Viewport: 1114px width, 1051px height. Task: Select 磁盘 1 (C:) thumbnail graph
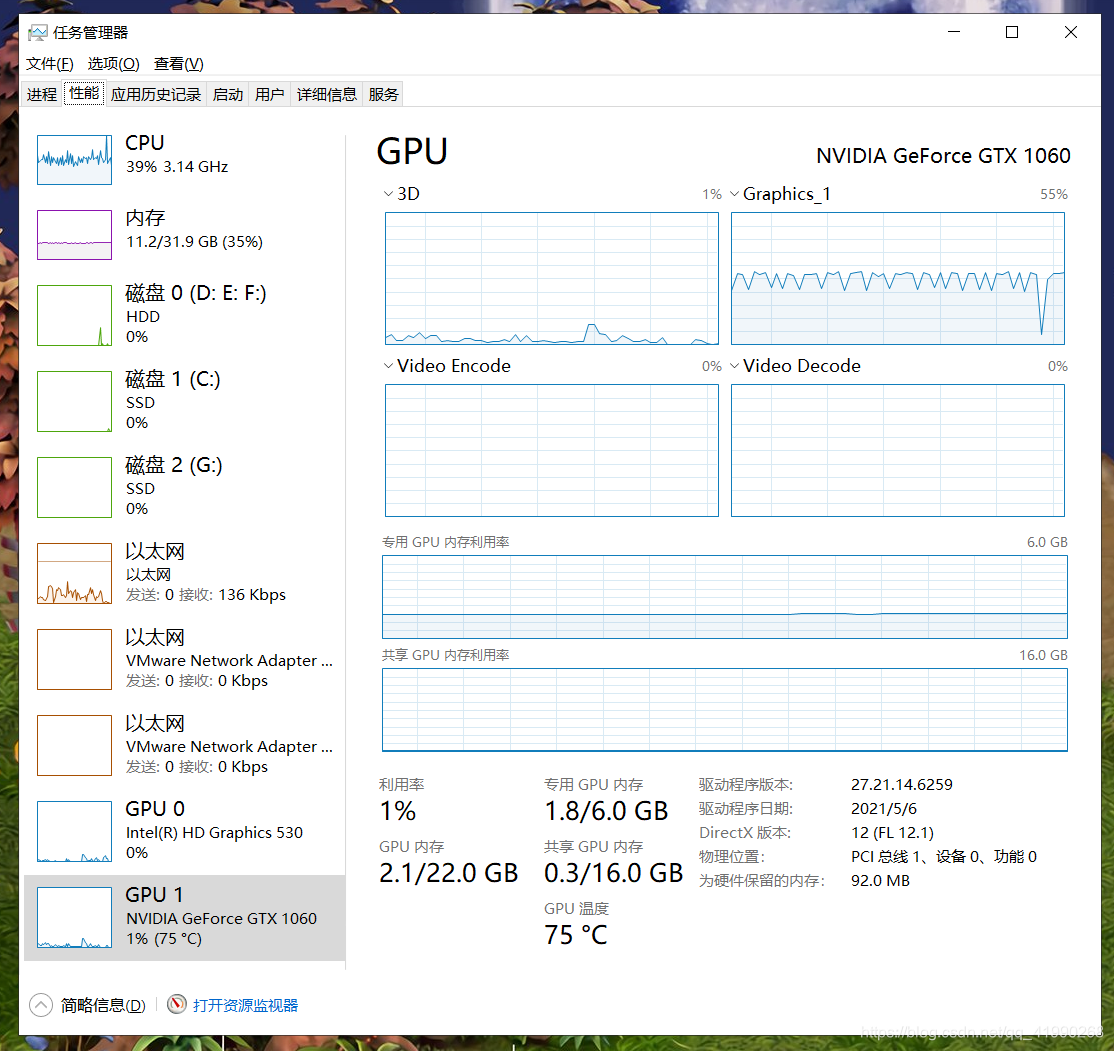[75, 401]
